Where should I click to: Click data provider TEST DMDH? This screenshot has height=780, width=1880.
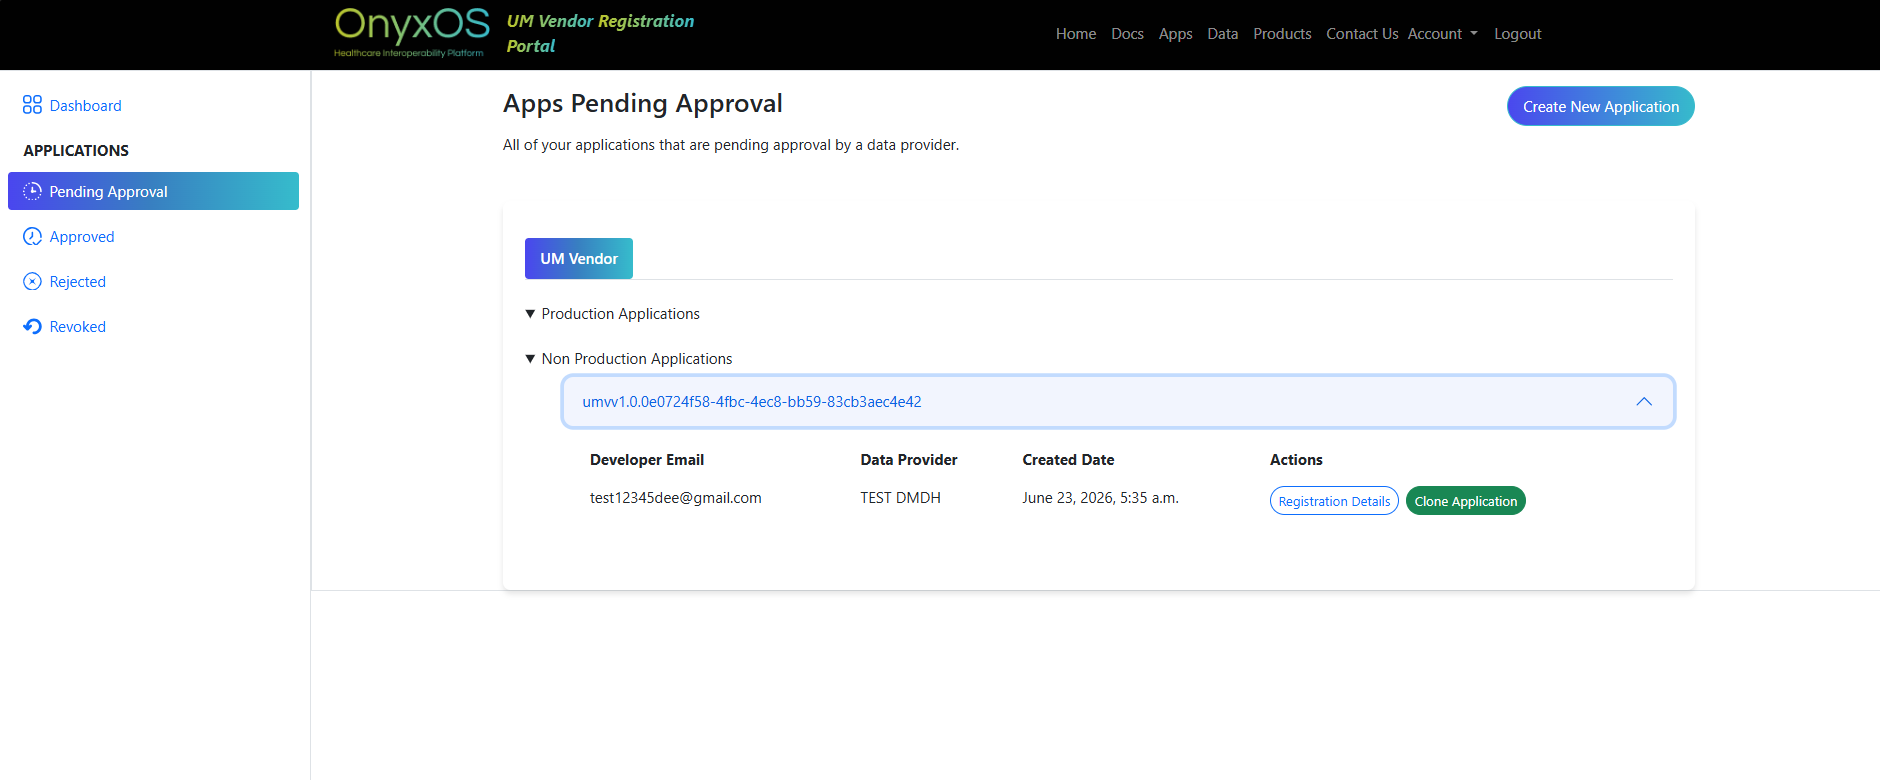tap(900, 498)
